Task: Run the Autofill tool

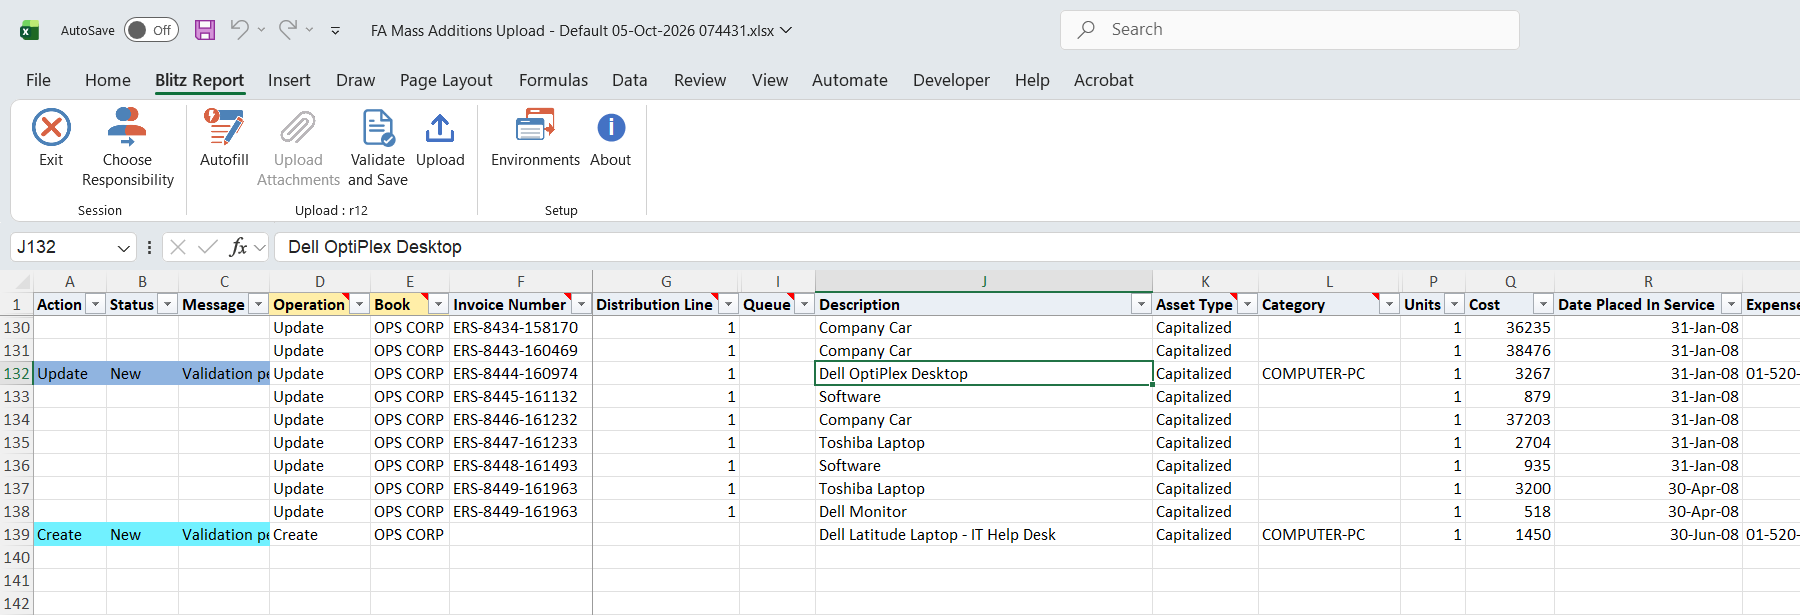Action: click(224, 138)
